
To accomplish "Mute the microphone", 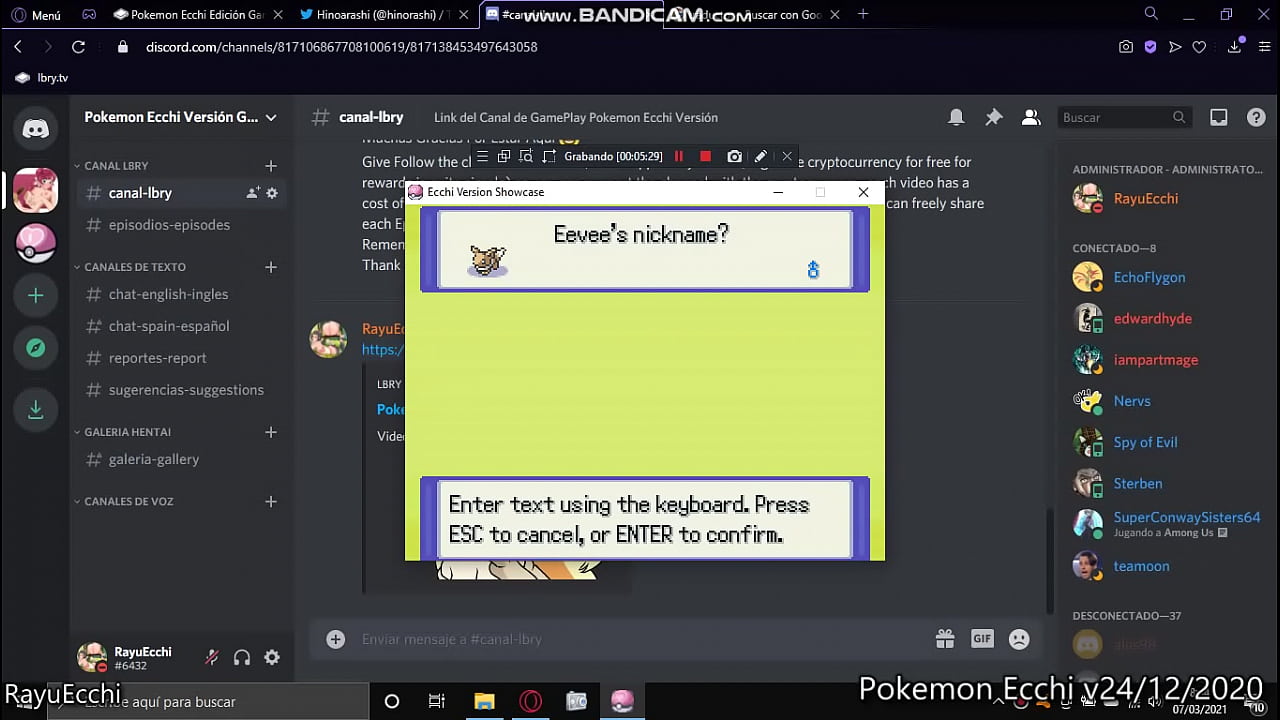I will tap(211, 657).
